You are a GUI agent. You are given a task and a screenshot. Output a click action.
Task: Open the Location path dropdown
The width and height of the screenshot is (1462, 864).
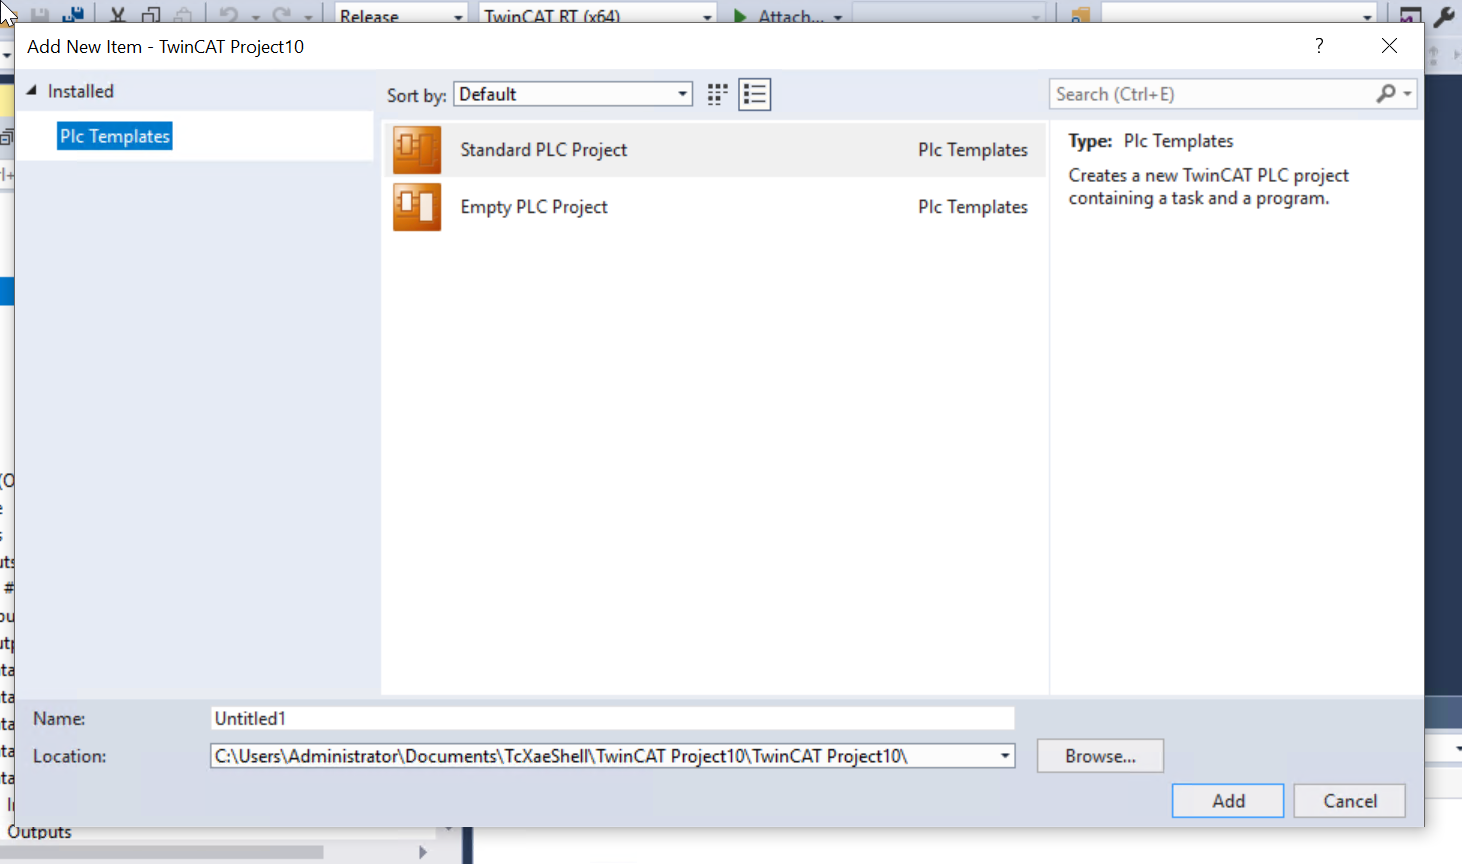point(1005,756)
